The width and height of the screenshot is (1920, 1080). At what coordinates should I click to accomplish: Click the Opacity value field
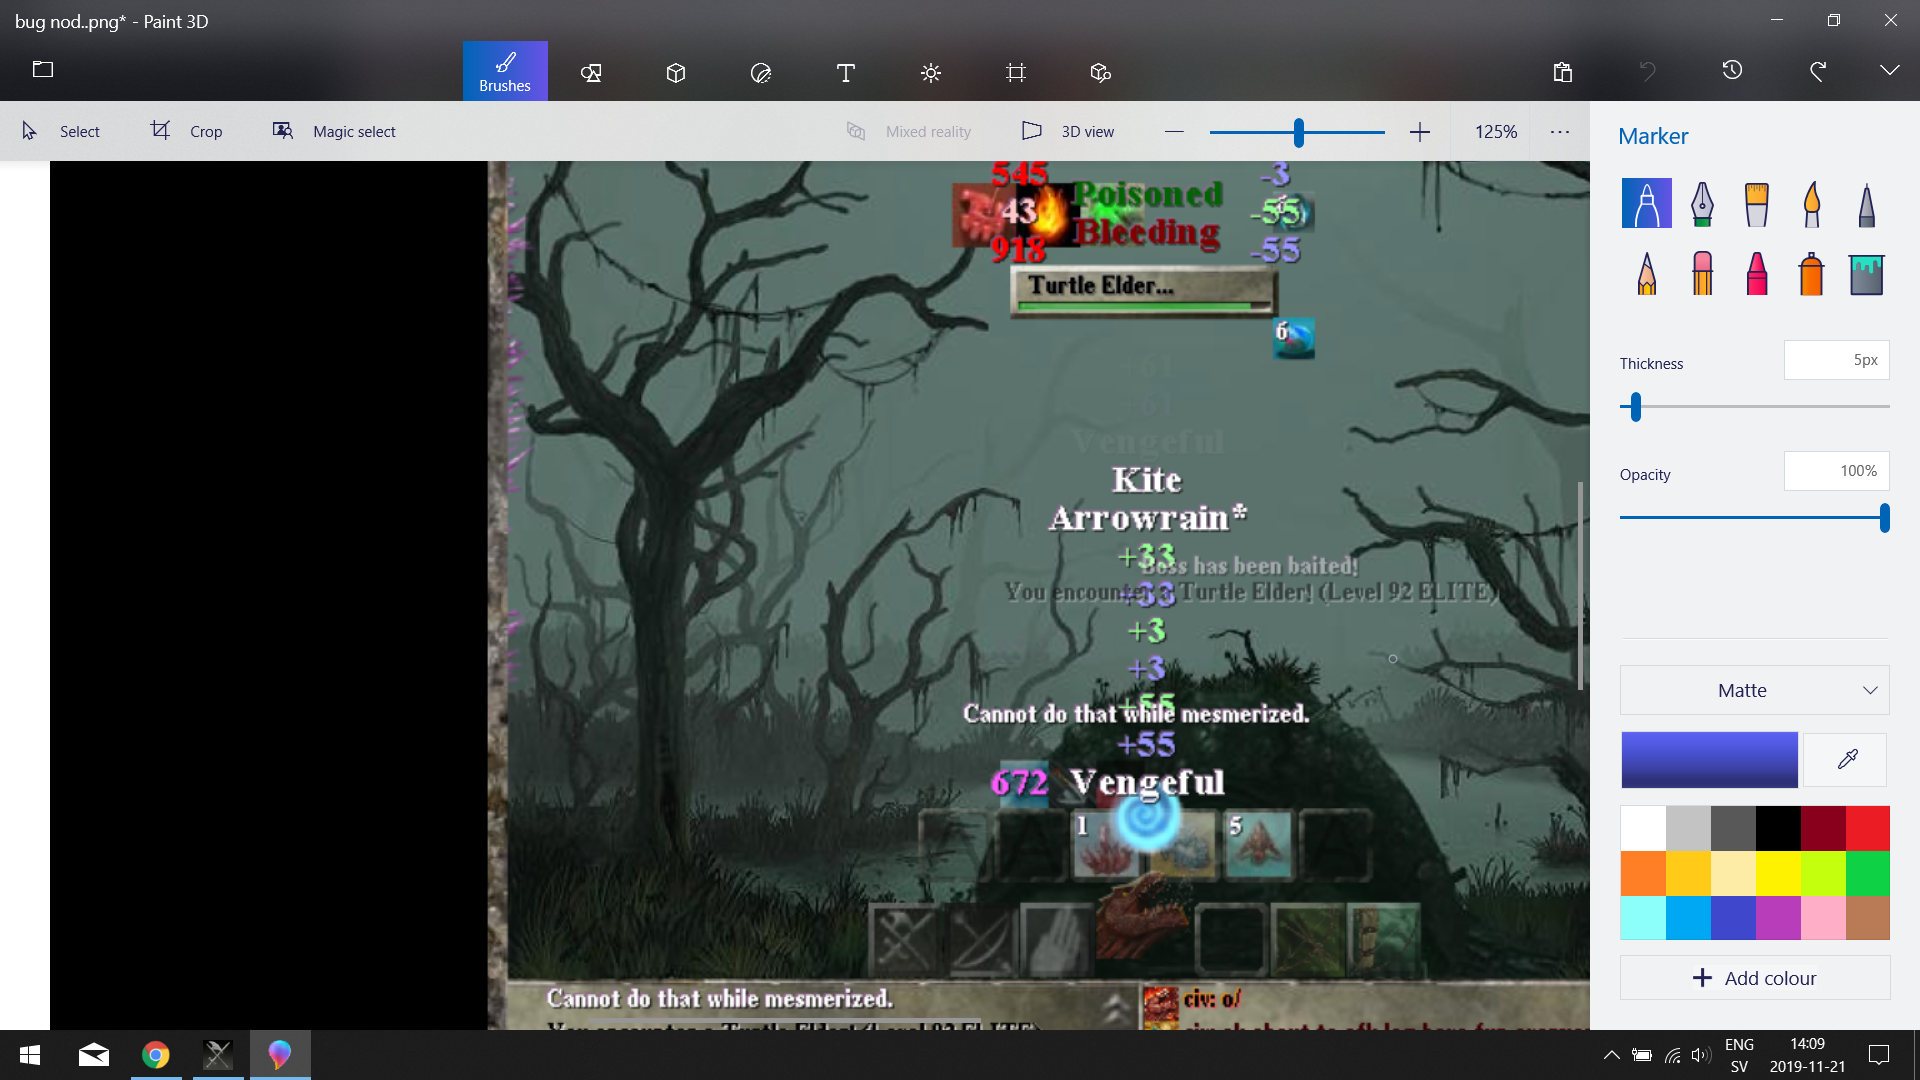tap(1836, 471)
